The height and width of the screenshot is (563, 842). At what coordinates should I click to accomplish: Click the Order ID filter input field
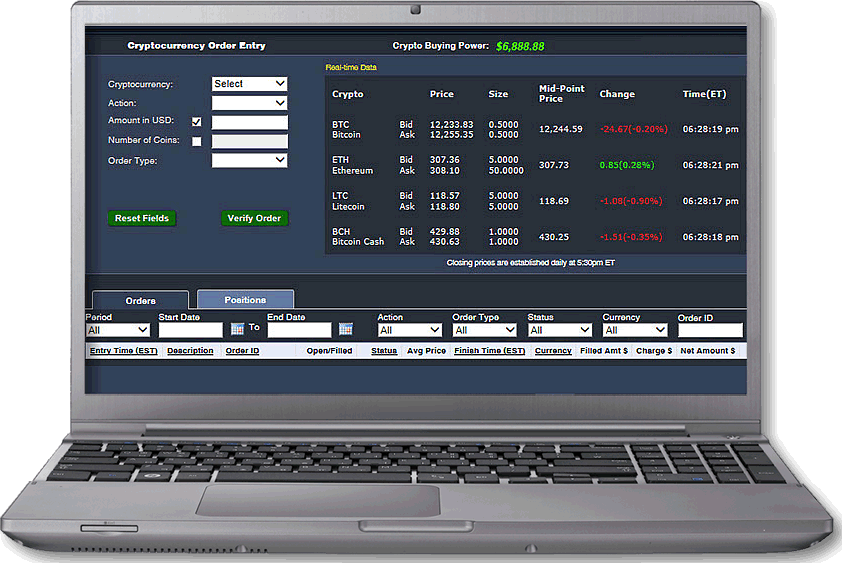[710, 330]
